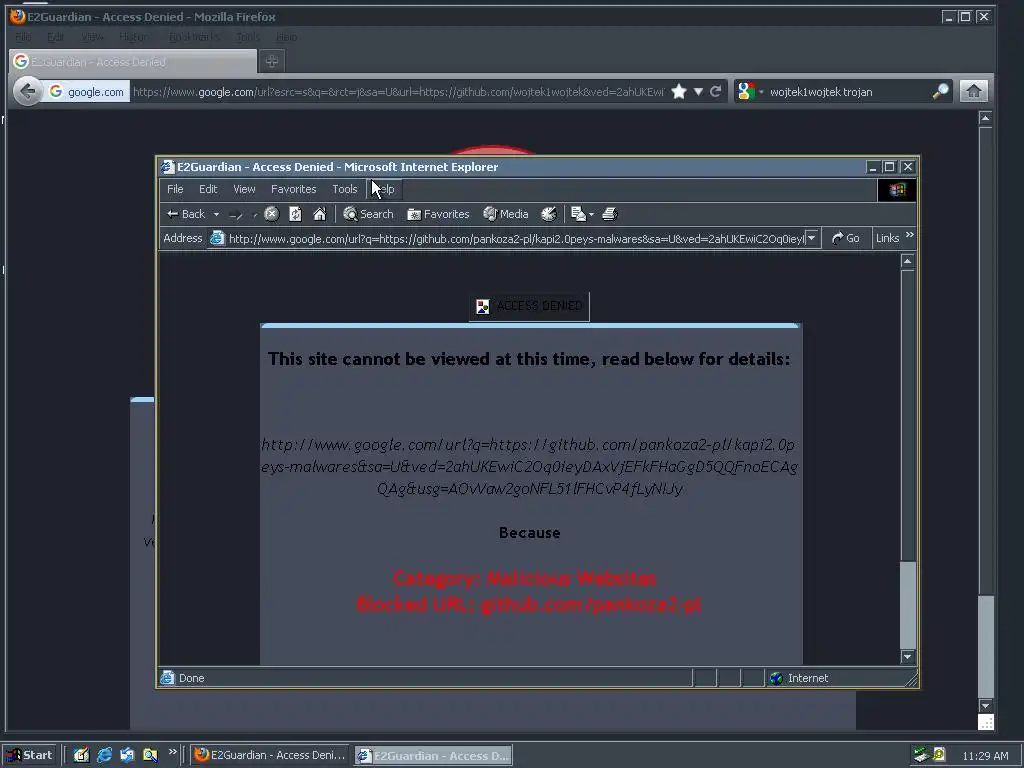Open Favorites pane from Internet Explorer toolbar

point(438,214)
